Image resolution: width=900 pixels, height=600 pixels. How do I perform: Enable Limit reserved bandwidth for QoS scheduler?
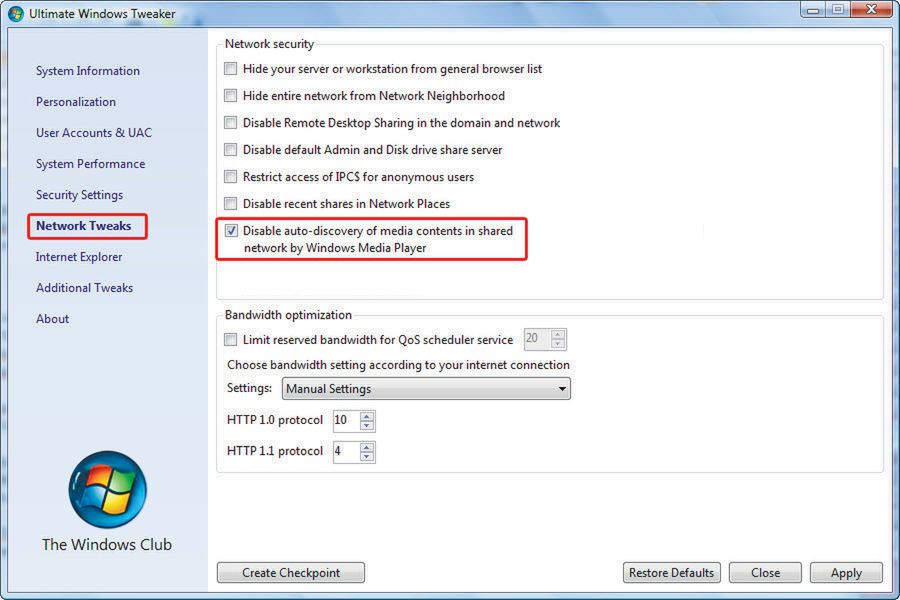230,340
